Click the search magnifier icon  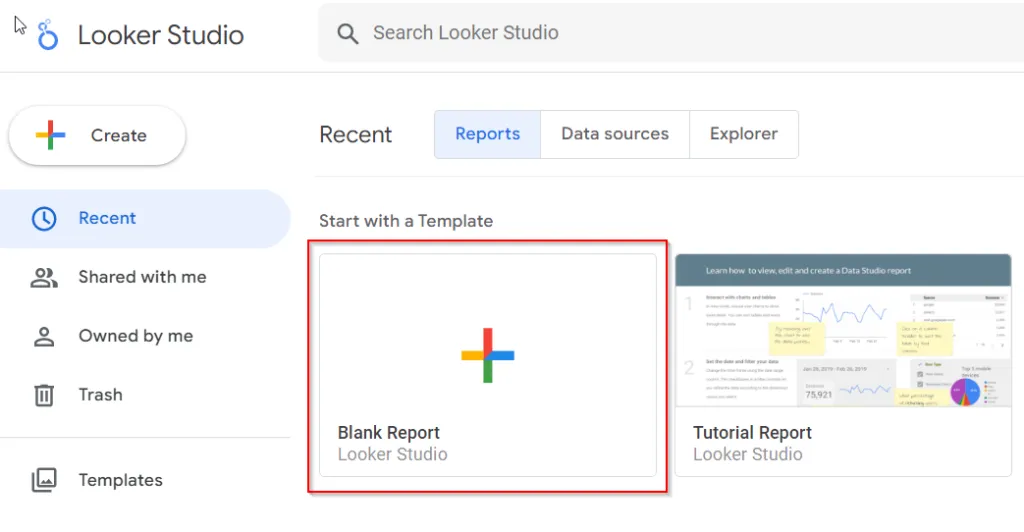347,33
